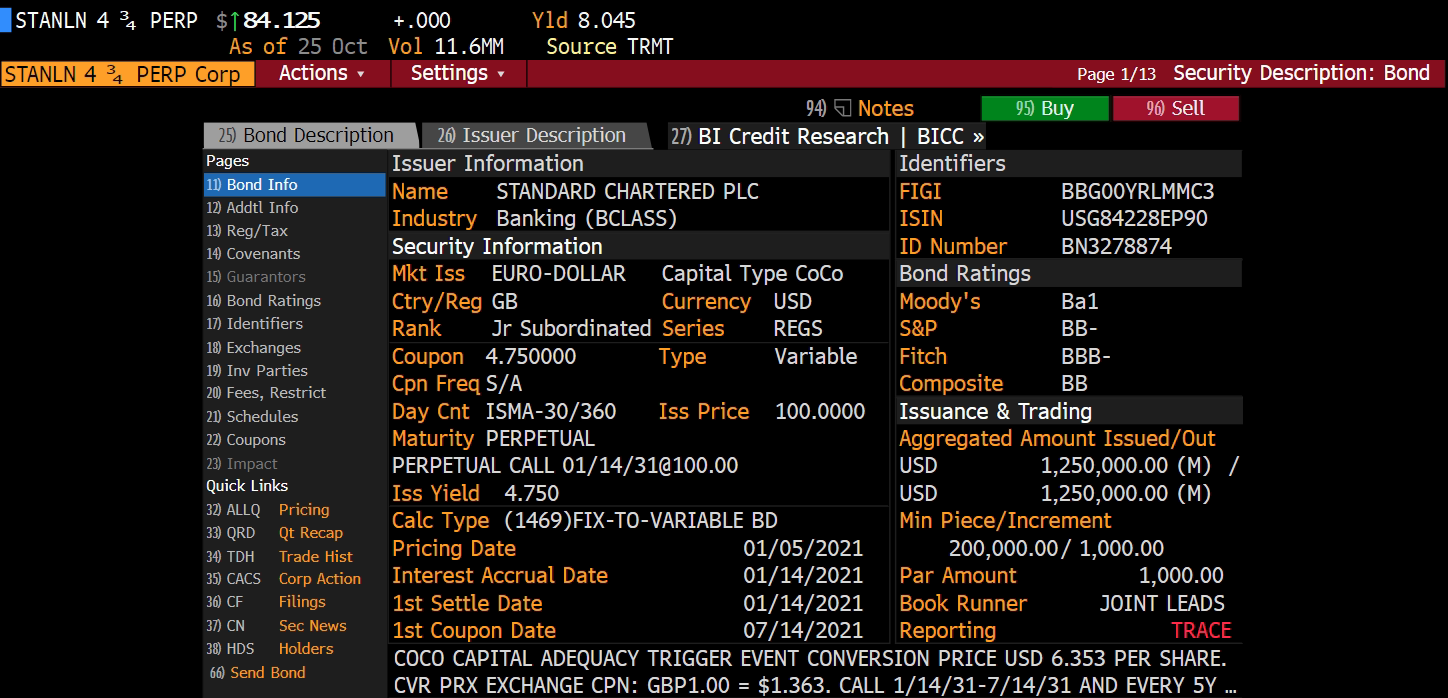Click the Page 1/13 indicator
The width and height of the screenshot is (1448, 698).
(x=1116, y=74)
